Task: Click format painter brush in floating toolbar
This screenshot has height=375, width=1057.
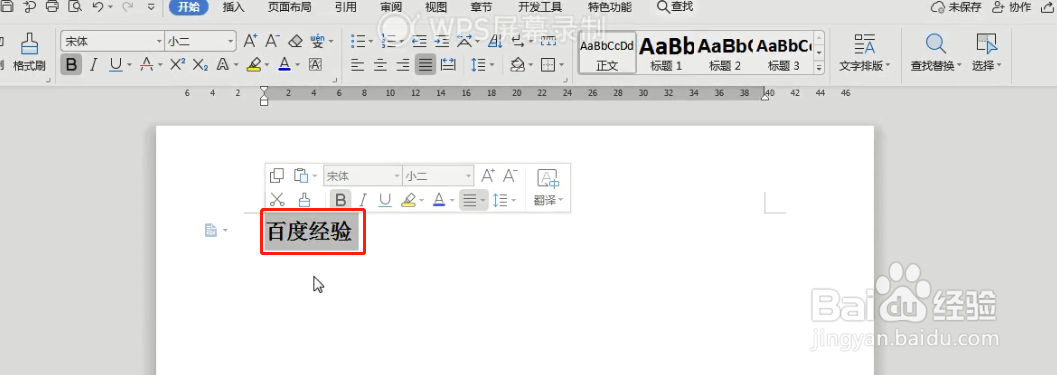Action: click(304, 200)
